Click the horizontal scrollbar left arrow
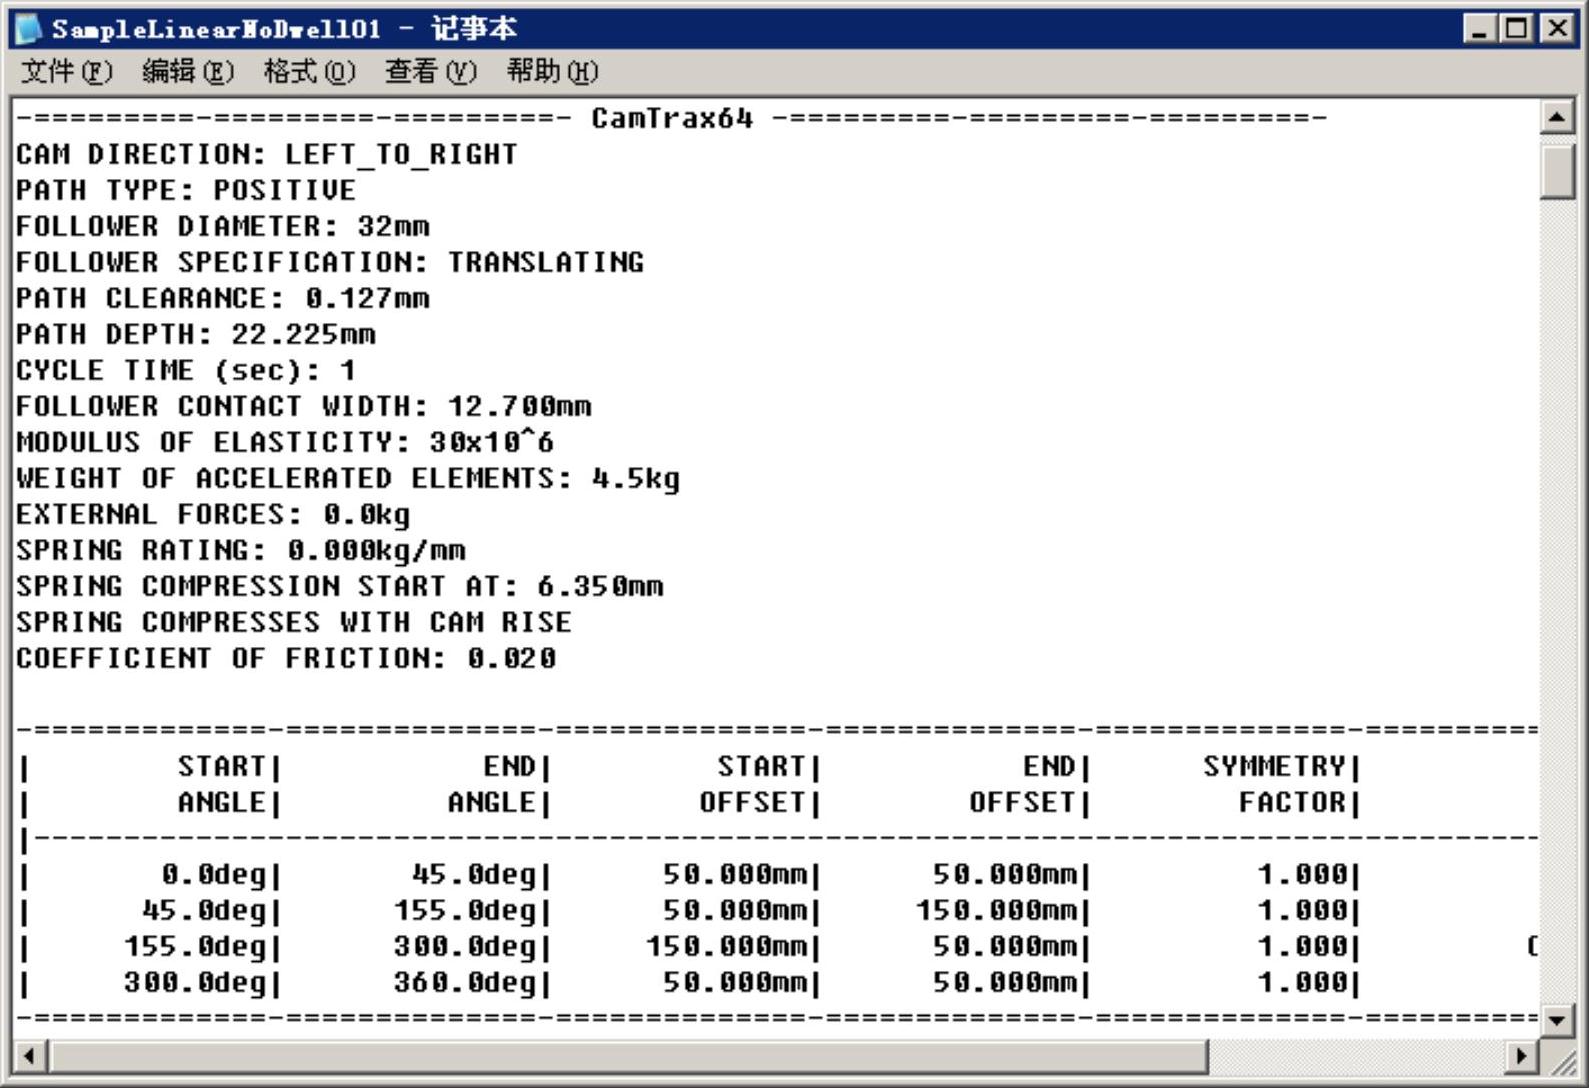Screen dimensions: 1589x1088 (x=30, y=1056)
